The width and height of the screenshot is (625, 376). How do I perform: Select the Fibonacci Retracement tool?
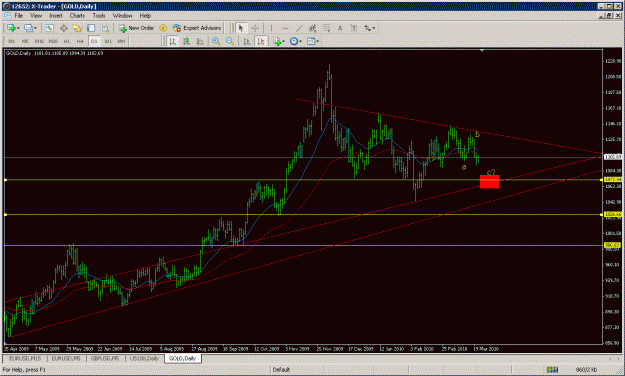[326, 28]
